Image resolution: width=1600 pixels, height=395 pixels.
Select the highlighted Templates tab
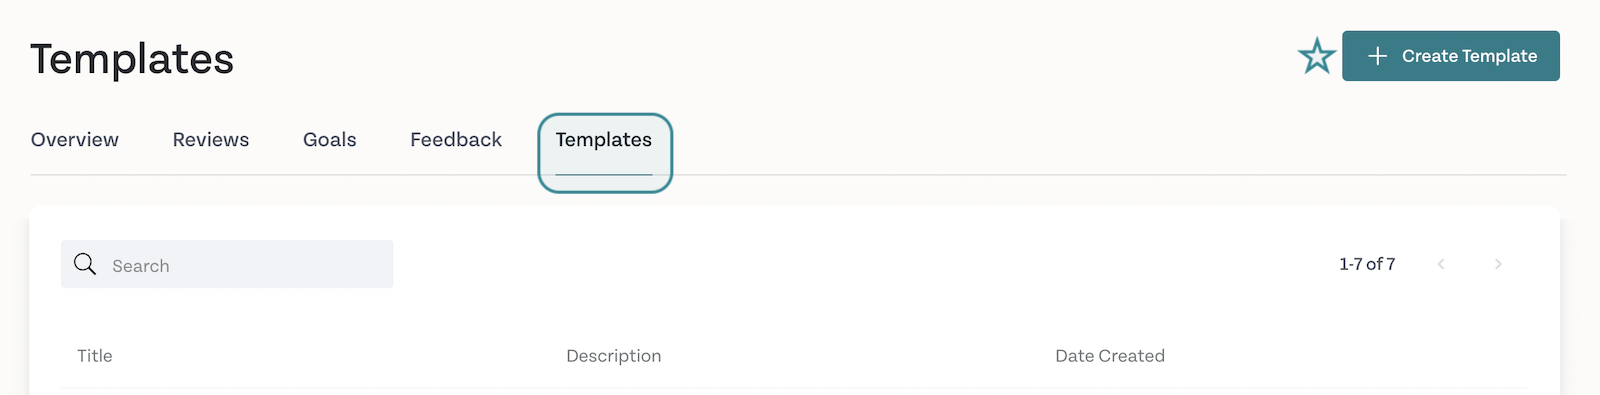point(605,152)
